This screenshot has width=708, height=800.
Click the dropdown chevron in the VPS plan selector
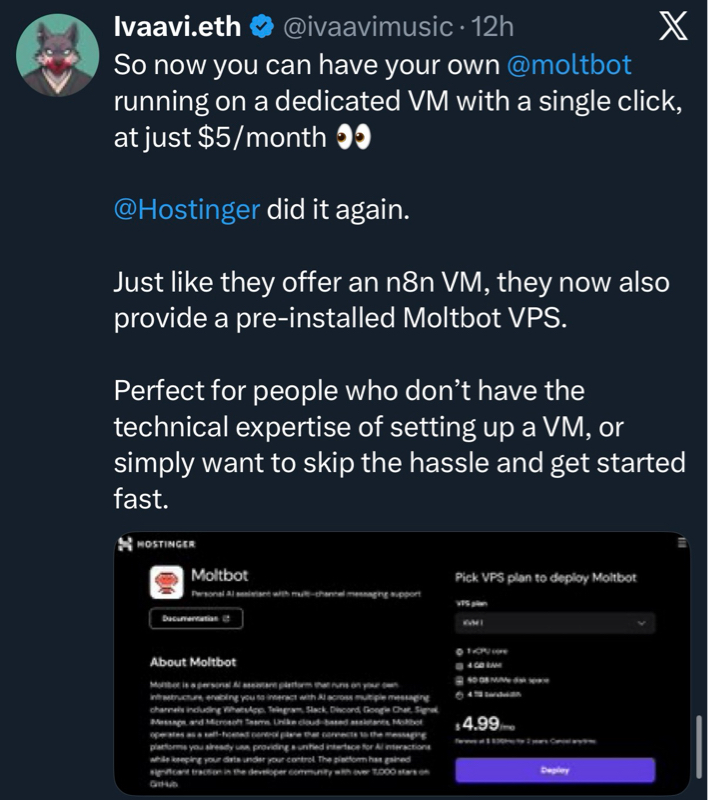click(640, 623)
